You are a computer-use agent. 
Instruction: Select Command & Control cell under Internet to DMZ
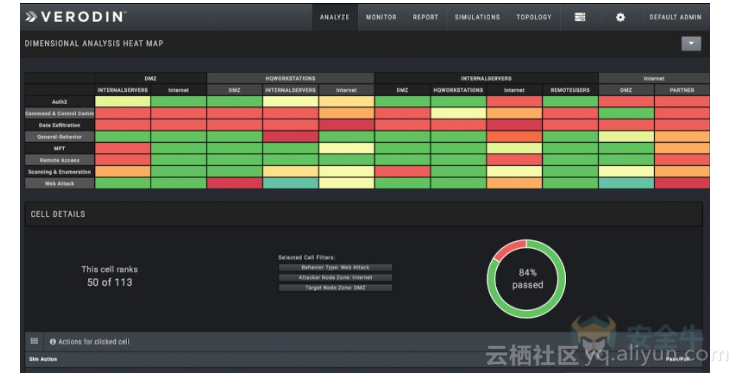tap(626, 113)
